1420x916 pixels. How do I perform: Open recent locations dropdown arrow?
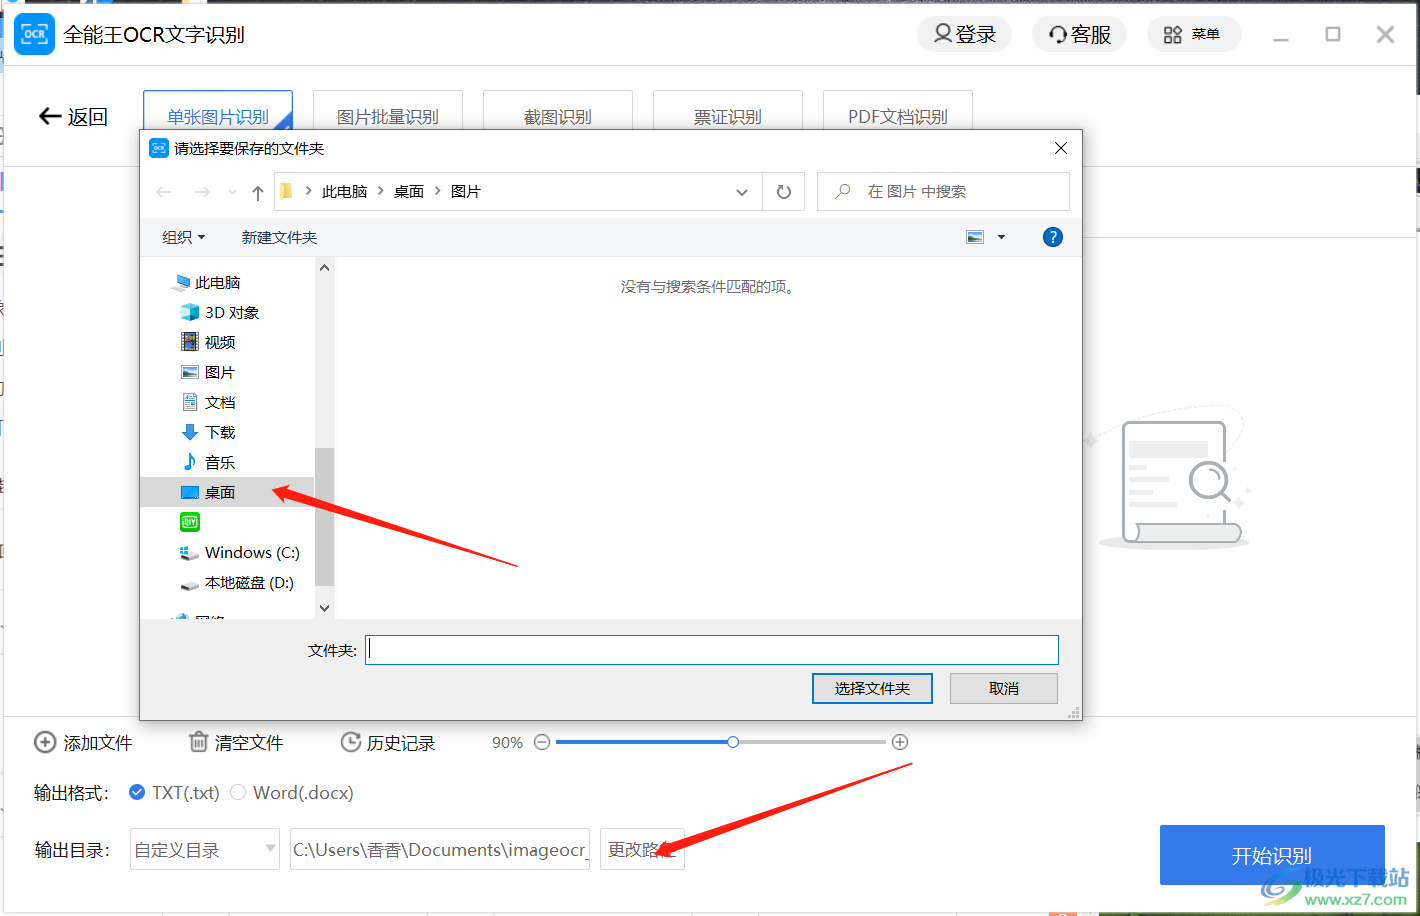tap(232, 192)
